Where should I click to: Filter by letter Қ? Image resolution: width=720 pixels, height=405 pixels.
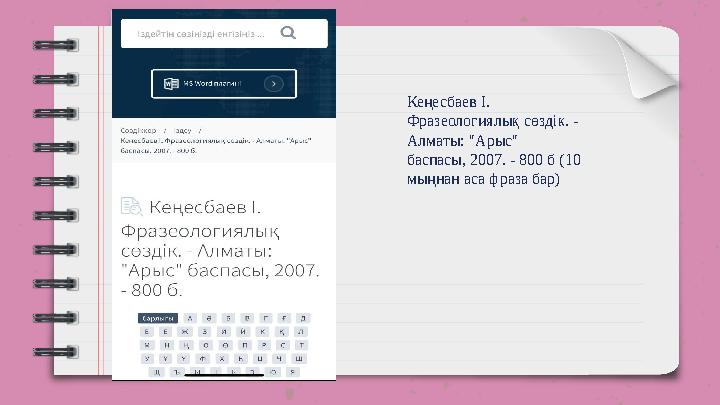pyautogui.click(x=282, y=332)
